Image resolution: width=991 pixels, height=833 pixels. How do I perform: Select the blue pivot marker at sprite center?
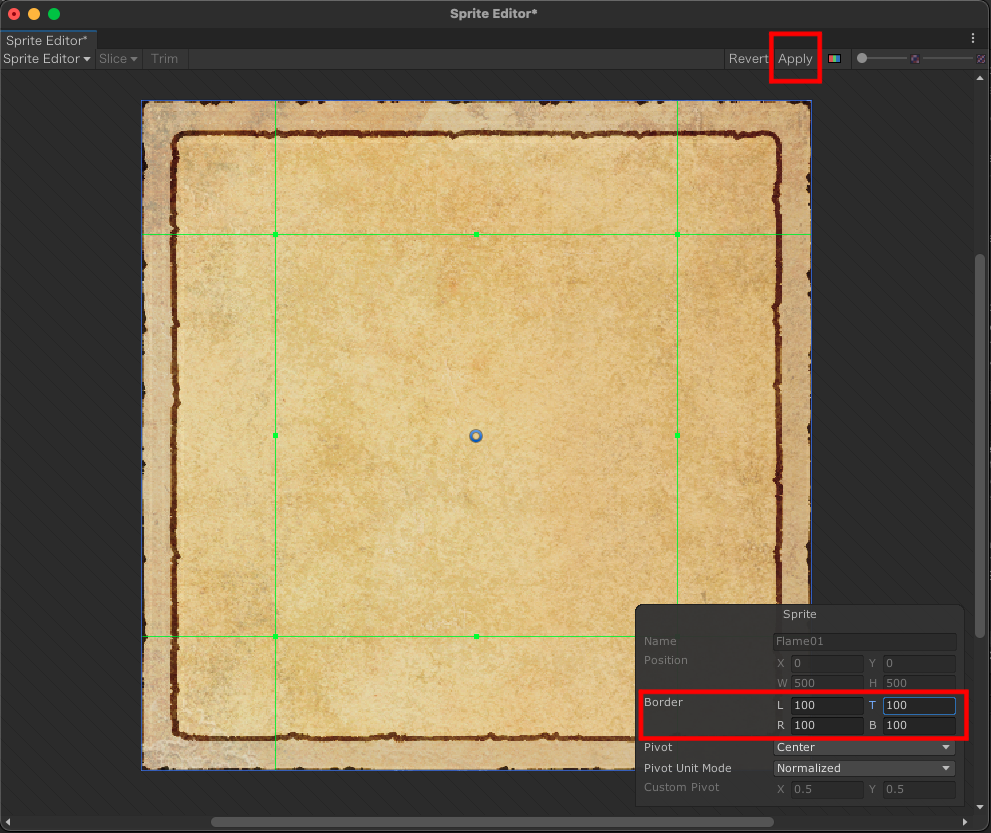coord(475,436)
